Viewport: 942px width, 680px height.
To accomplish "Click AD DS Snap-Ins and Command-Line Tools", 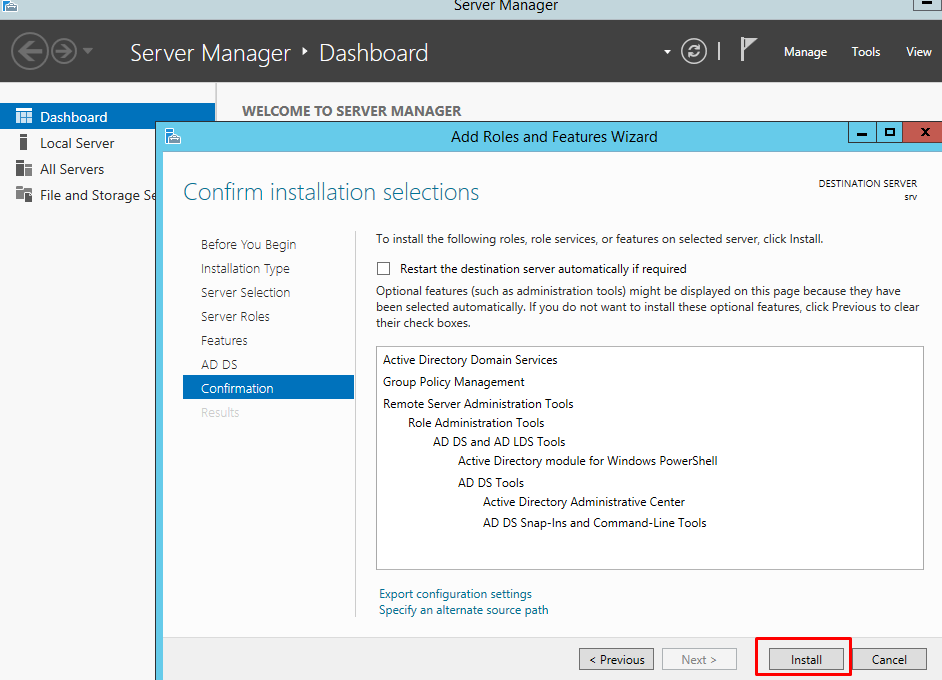I will pyautogui.click(x=594, y=523).
